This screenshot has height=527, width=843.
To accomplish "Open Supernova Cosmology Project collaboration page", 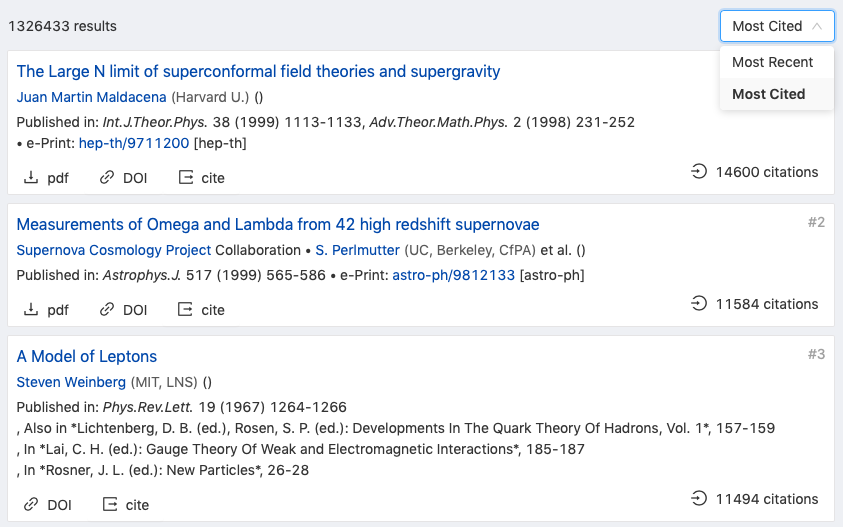I will (114, 250).
